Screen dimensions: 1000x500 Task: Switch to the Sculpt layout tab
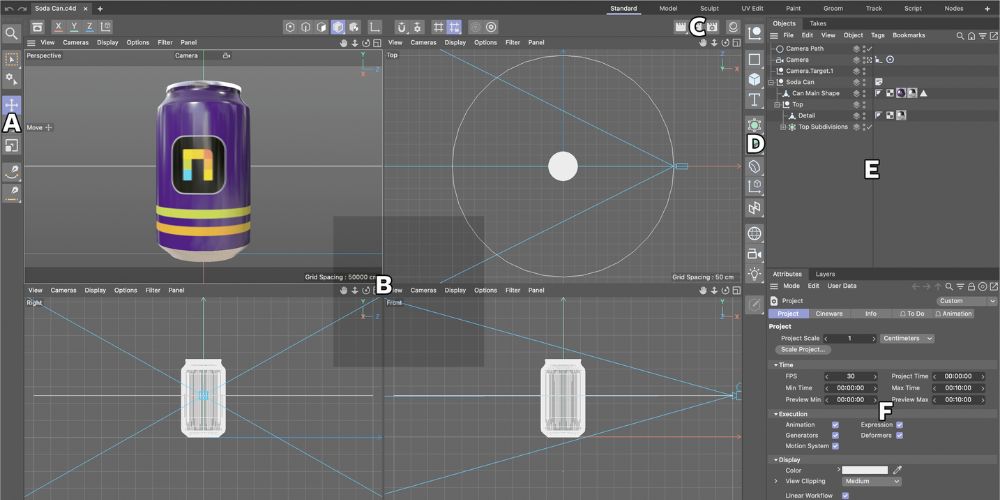(709, 8)
